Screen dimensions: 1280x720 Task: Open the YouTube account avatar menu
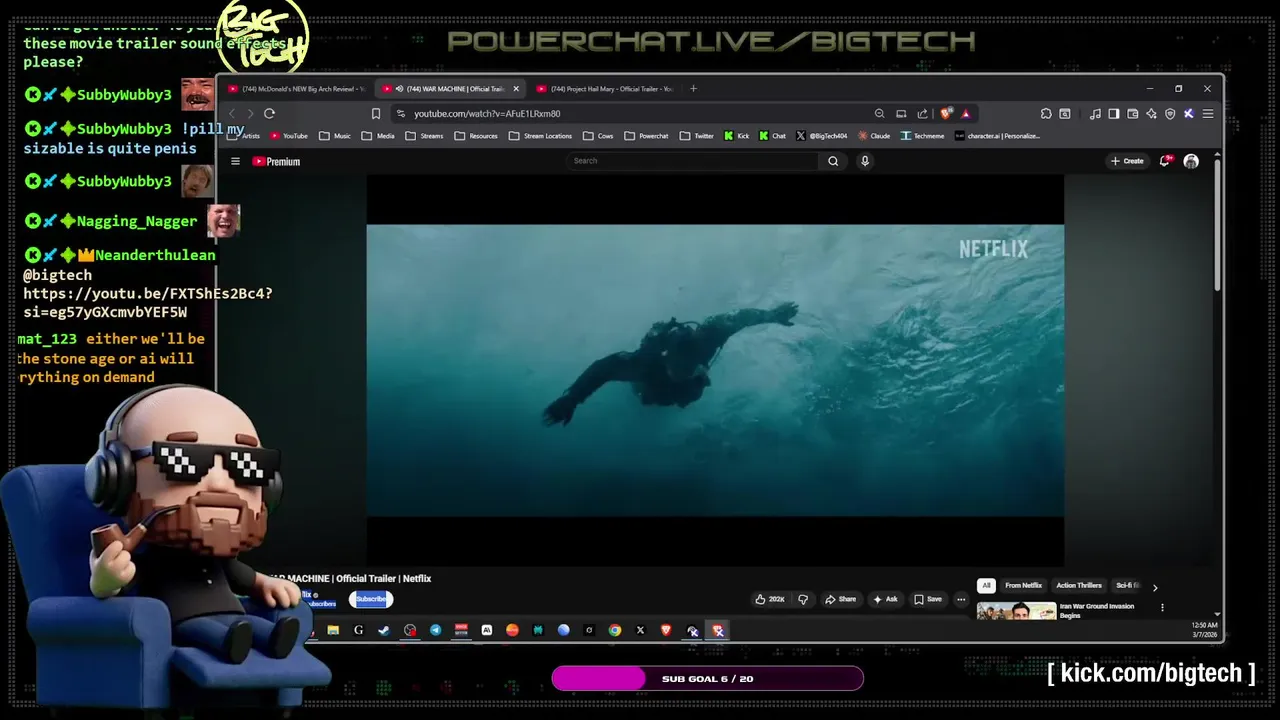pos(1191,161)
